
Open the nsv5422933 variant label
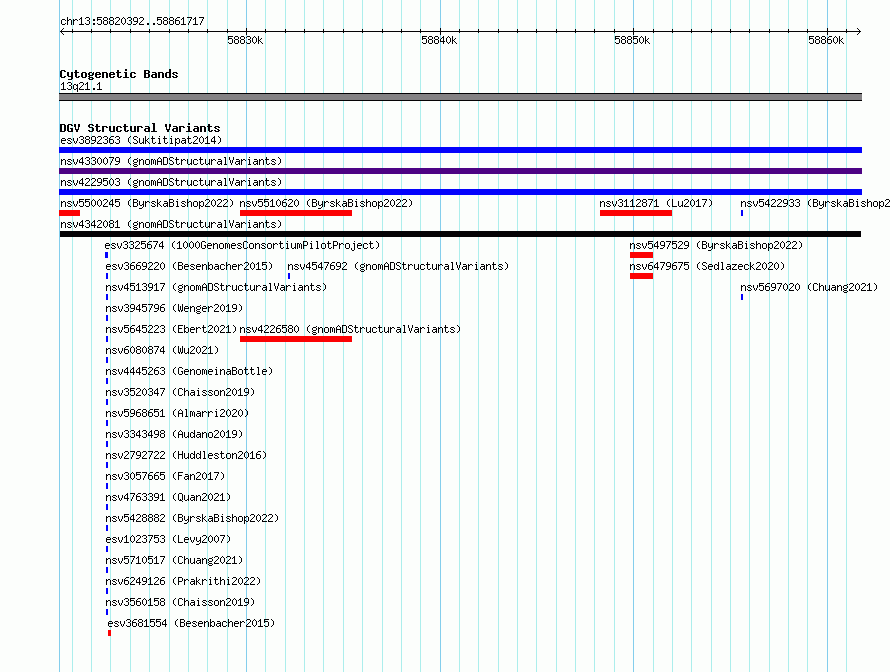[x=815, y=203]
